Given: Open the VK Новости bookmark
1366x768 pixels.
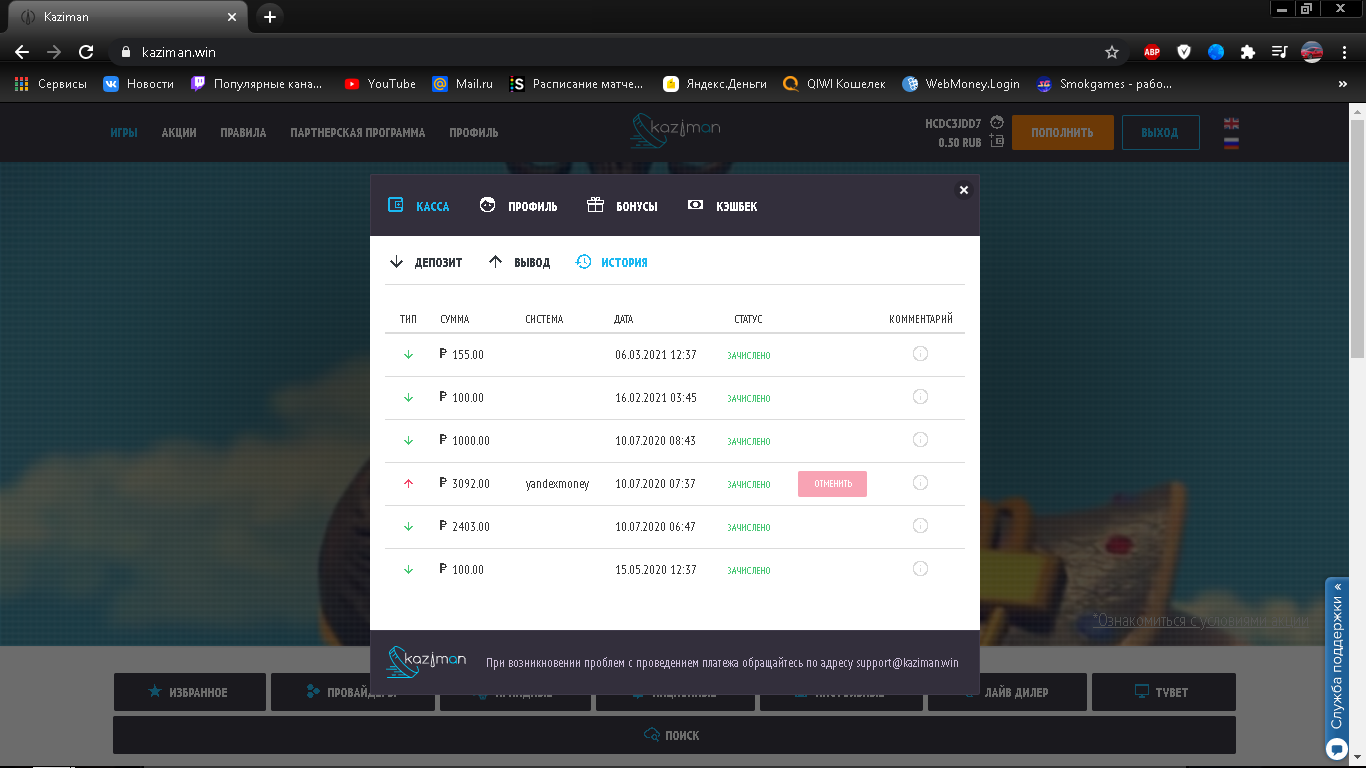Looking at the screenshot, I should coord(139,84).
